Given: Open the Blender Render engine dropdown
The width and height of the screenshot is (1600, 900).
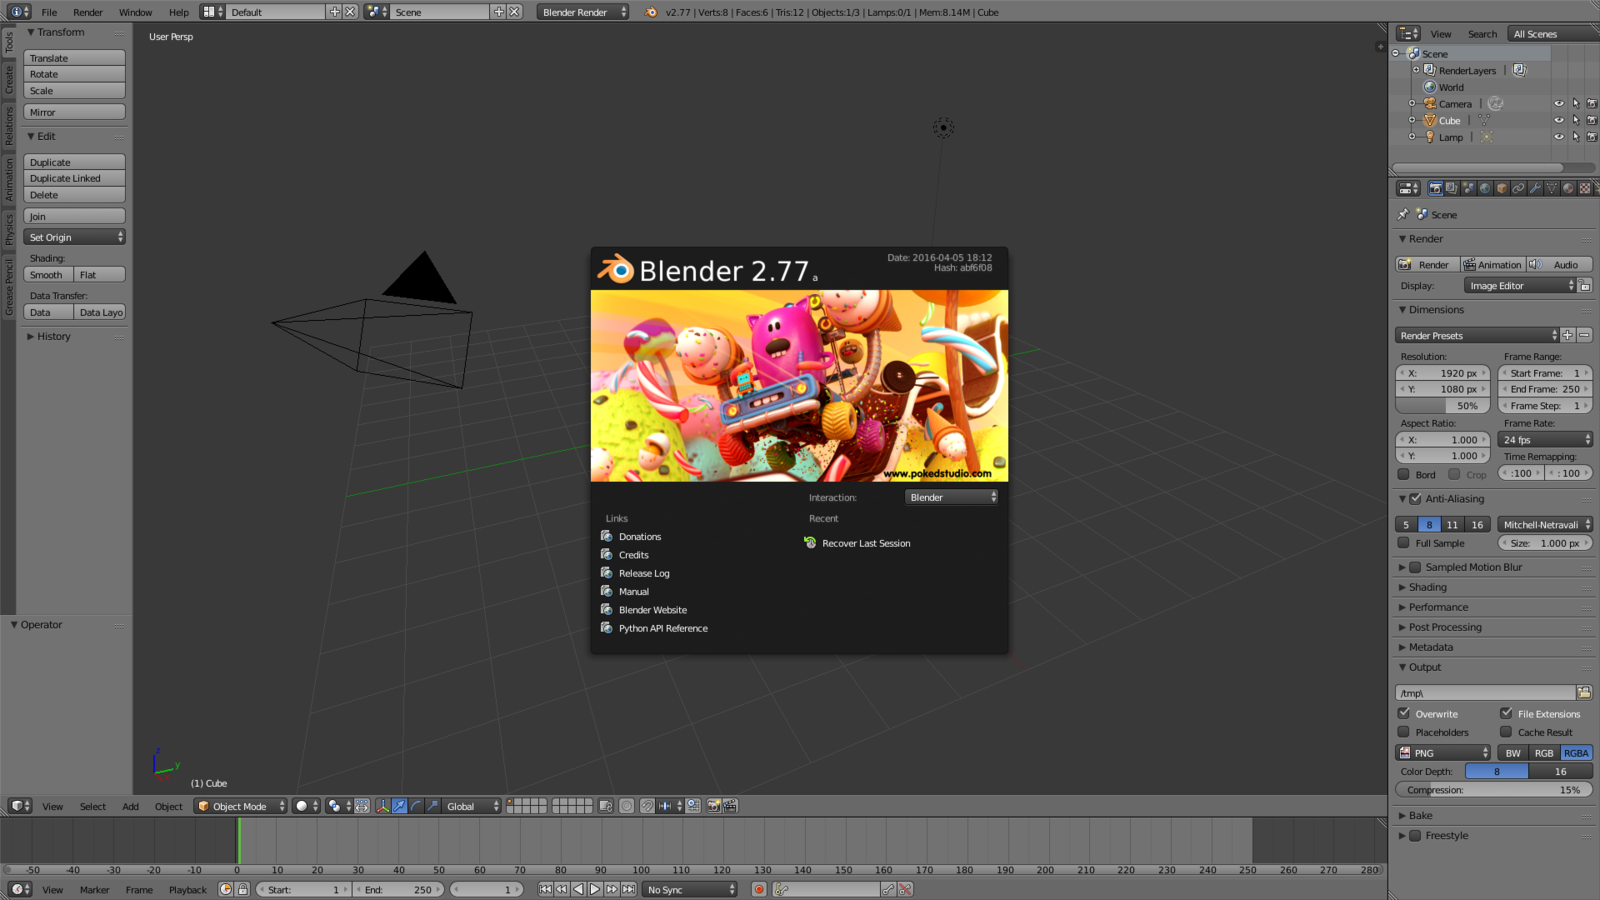Looking at the screenshot, I should 583,12.
